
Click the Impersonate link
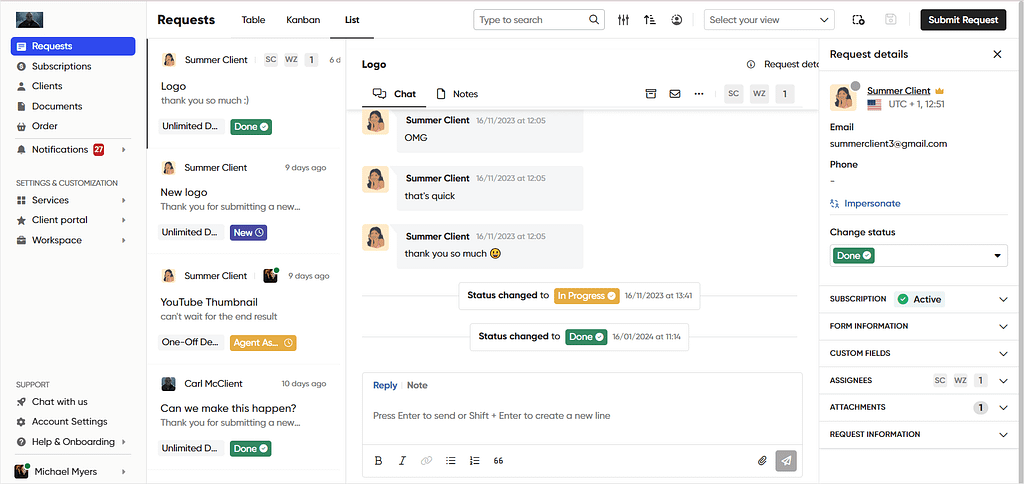[x=872, y=203]
